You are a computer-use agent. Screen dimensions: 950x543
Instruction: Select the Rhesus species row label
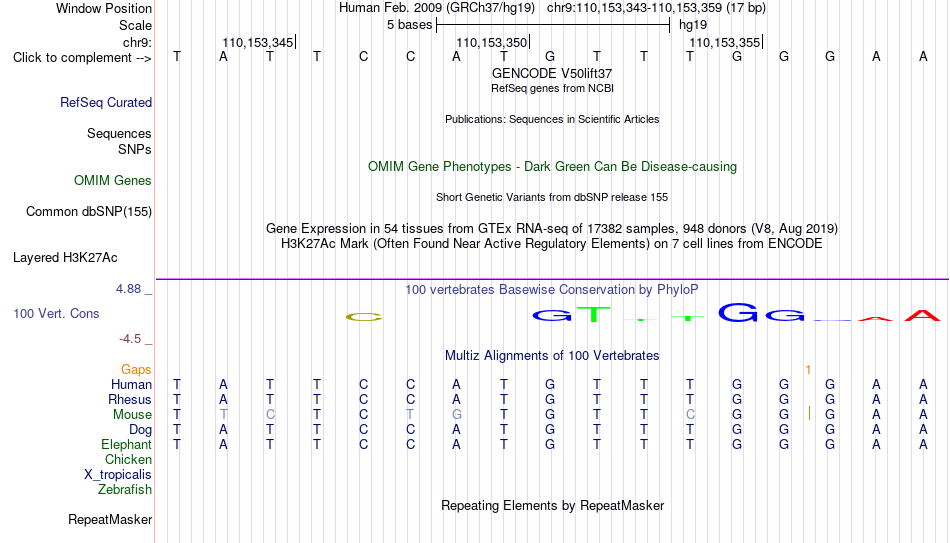click(130, 399)
